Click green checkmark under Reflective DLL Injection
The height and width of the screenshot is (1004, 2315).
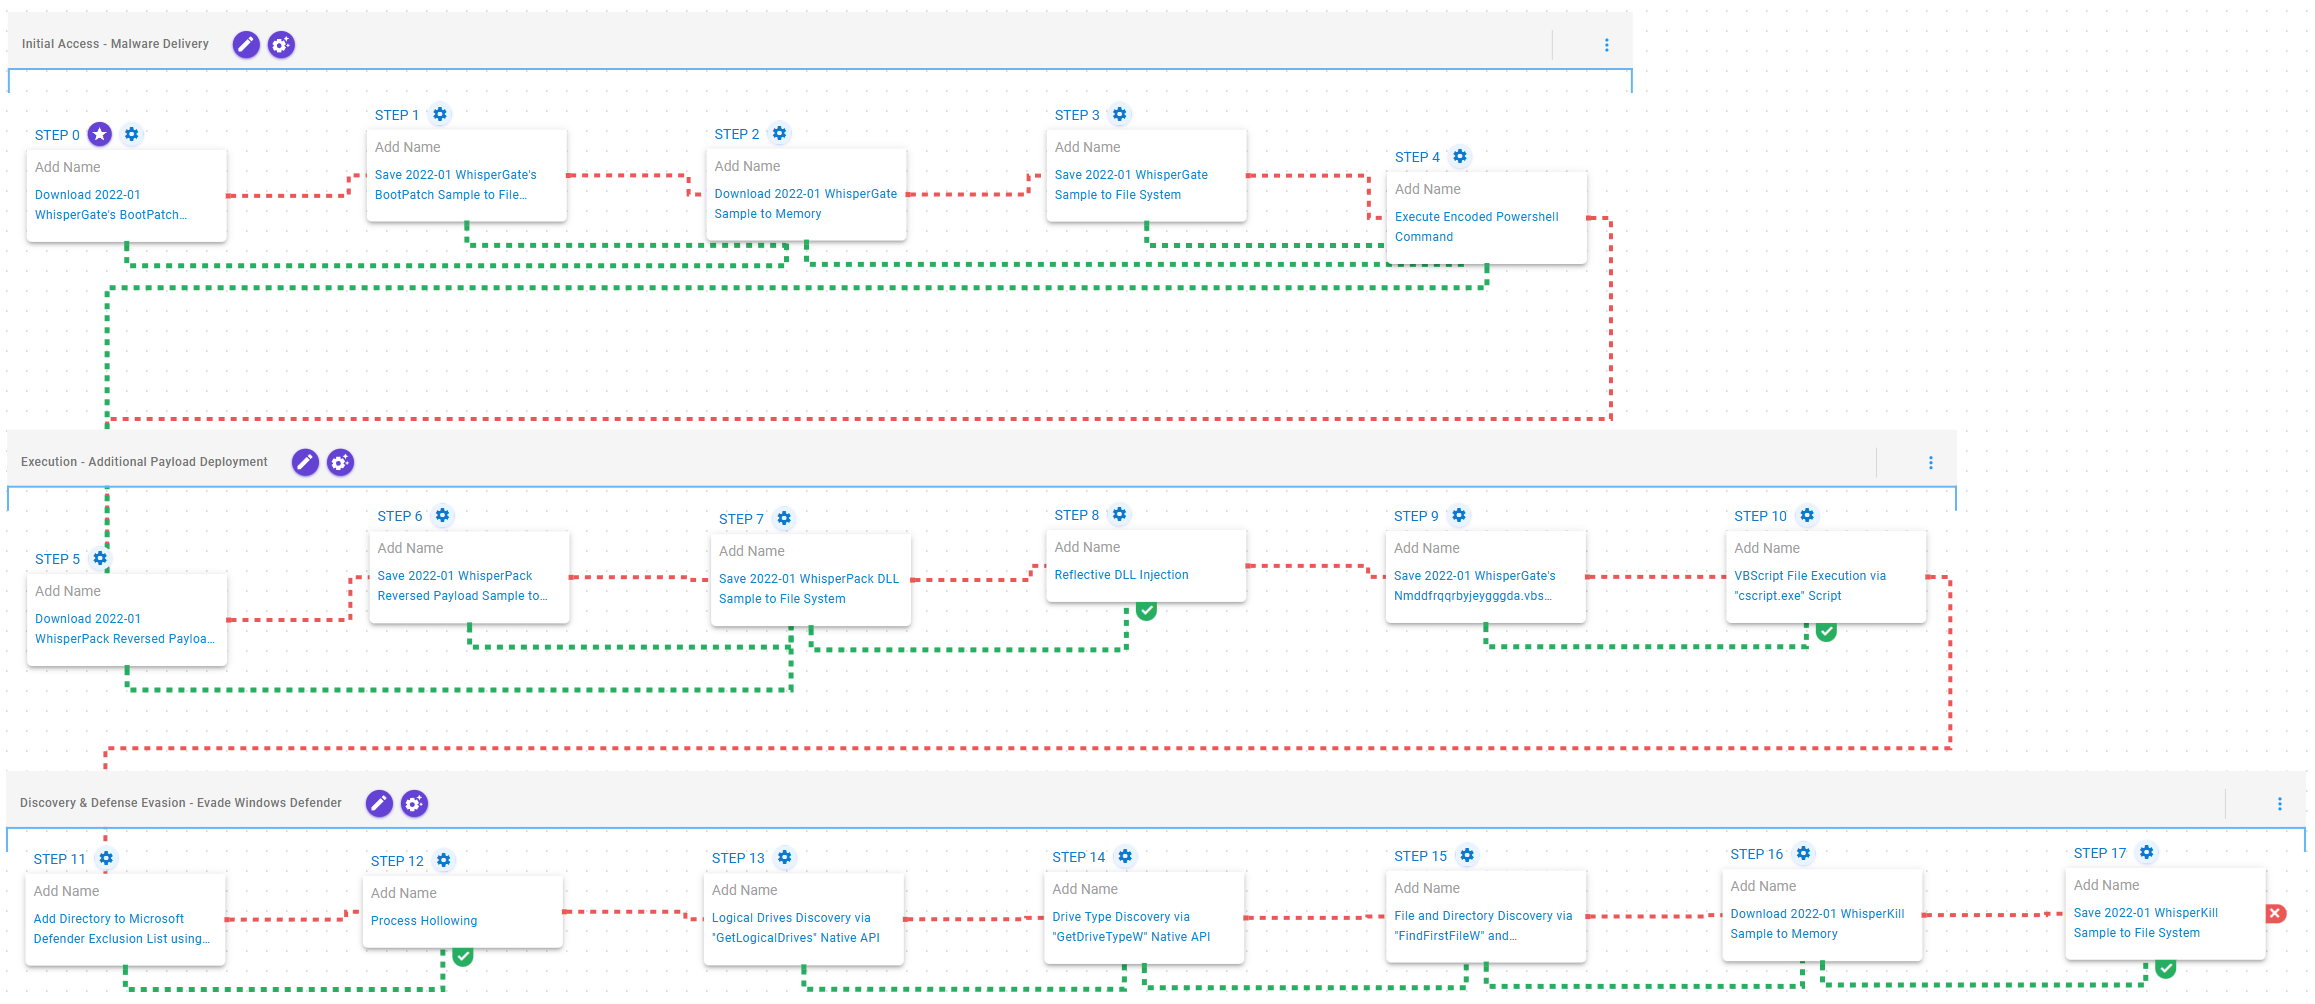click(x=1147, y=610)
